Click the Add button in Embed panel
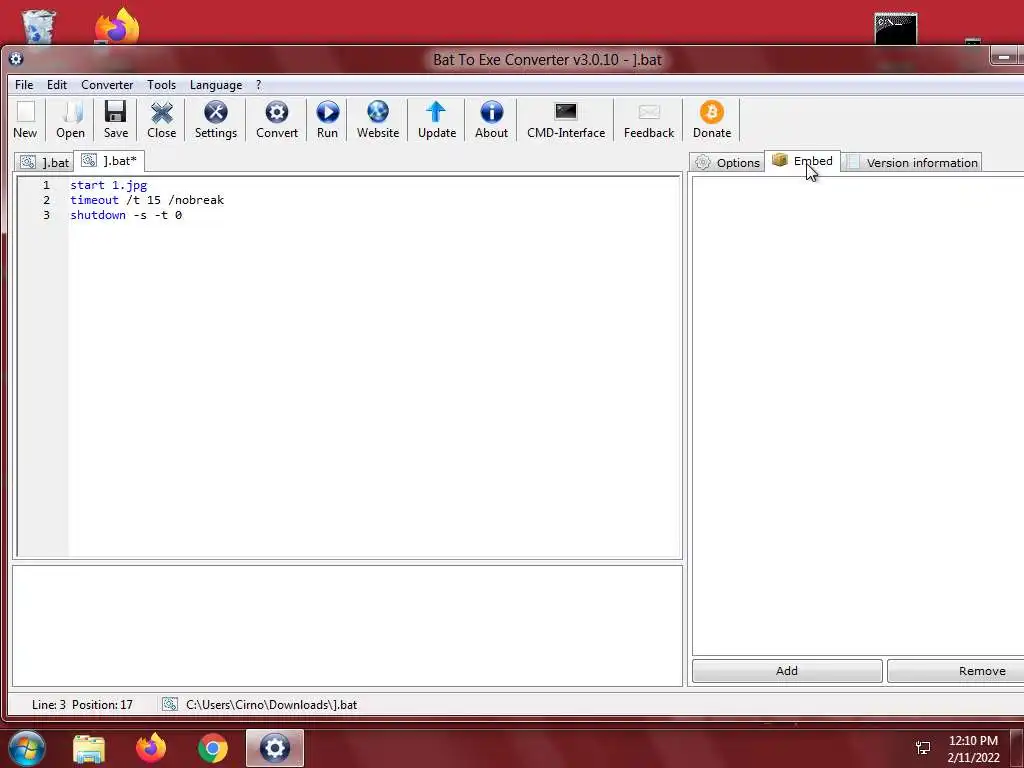Viewport: 1024px width, 768px height. point(787,671)
